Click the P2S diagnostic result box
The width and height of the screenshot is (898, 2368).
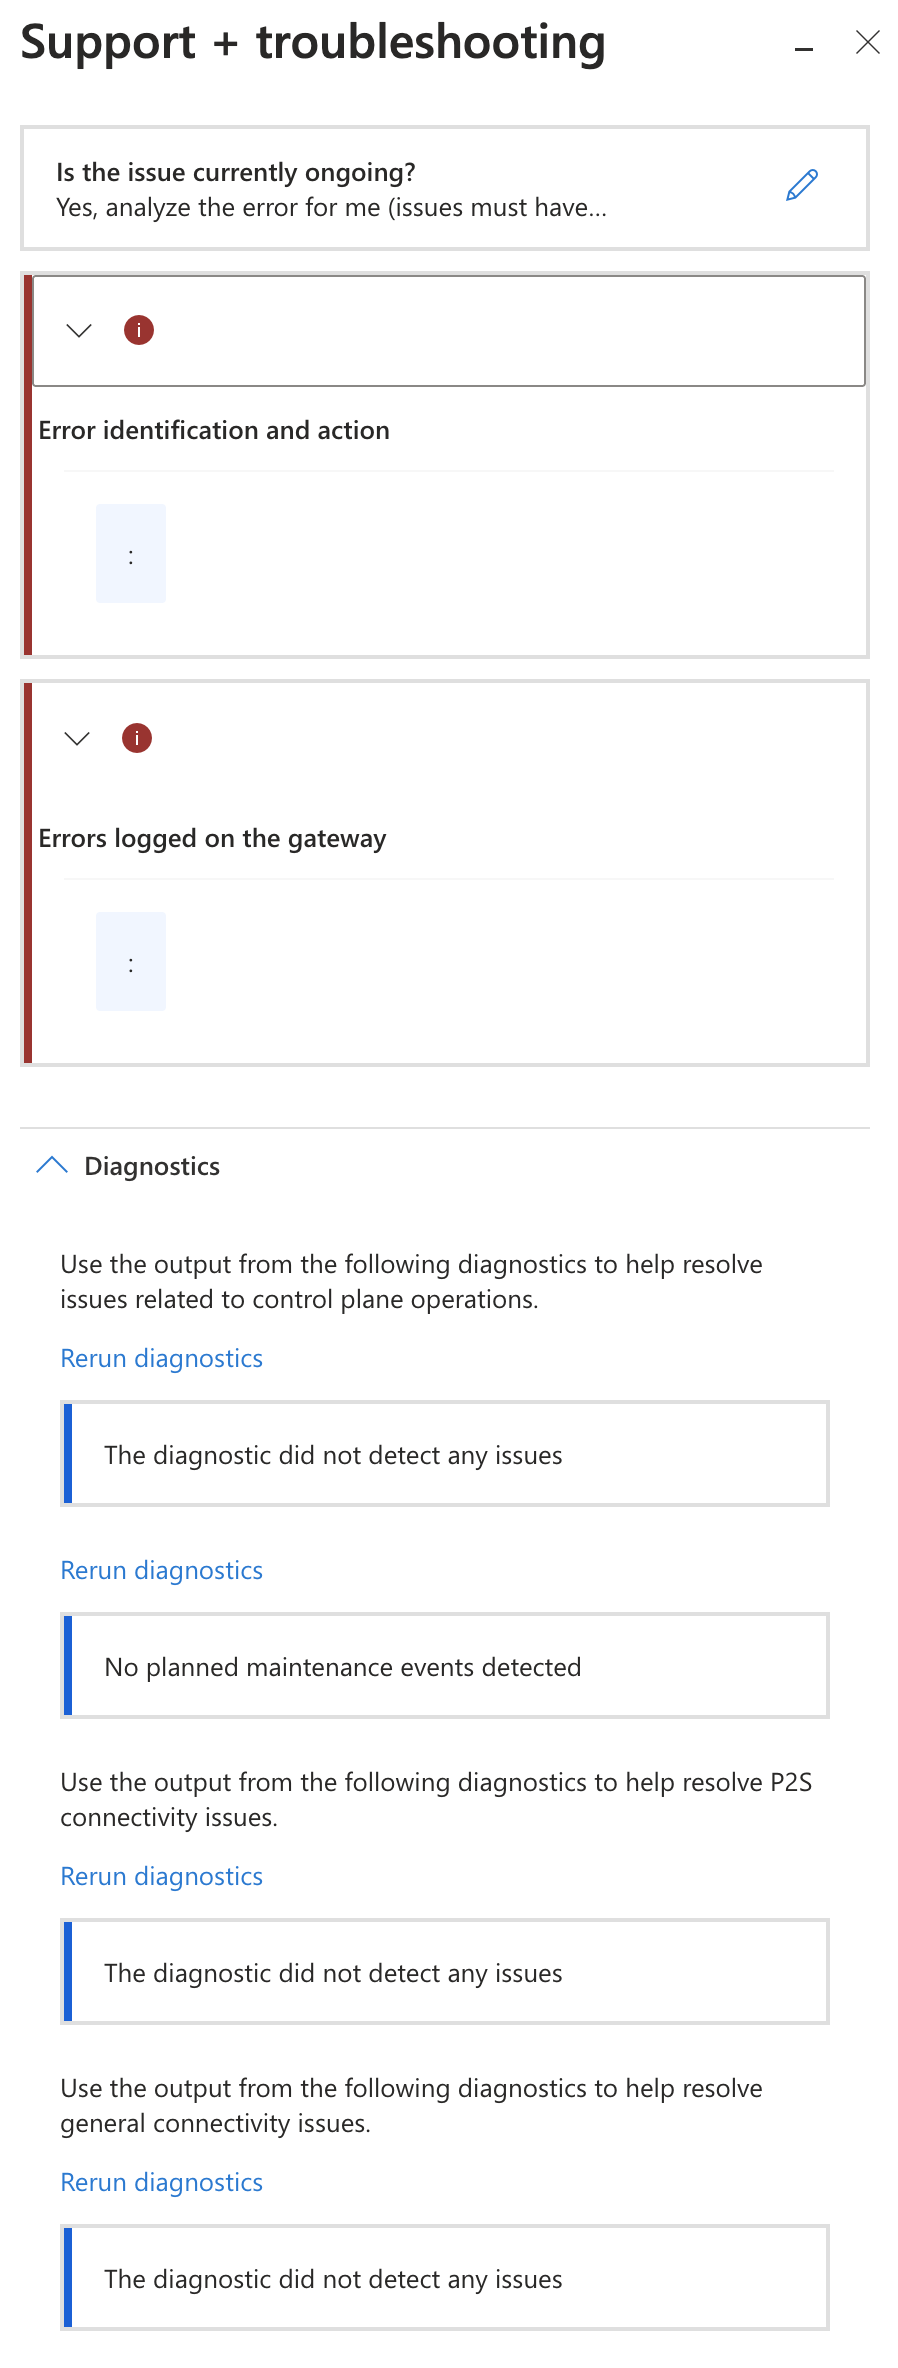tap(445, 1972)
